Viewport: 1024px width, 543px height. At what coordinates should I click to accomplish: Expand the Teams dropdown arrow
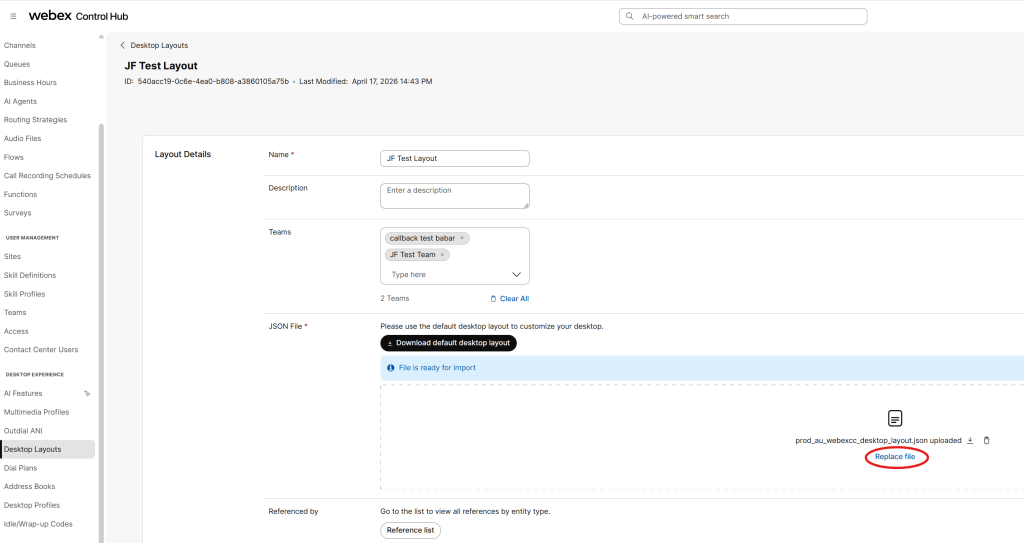[516, 274]
